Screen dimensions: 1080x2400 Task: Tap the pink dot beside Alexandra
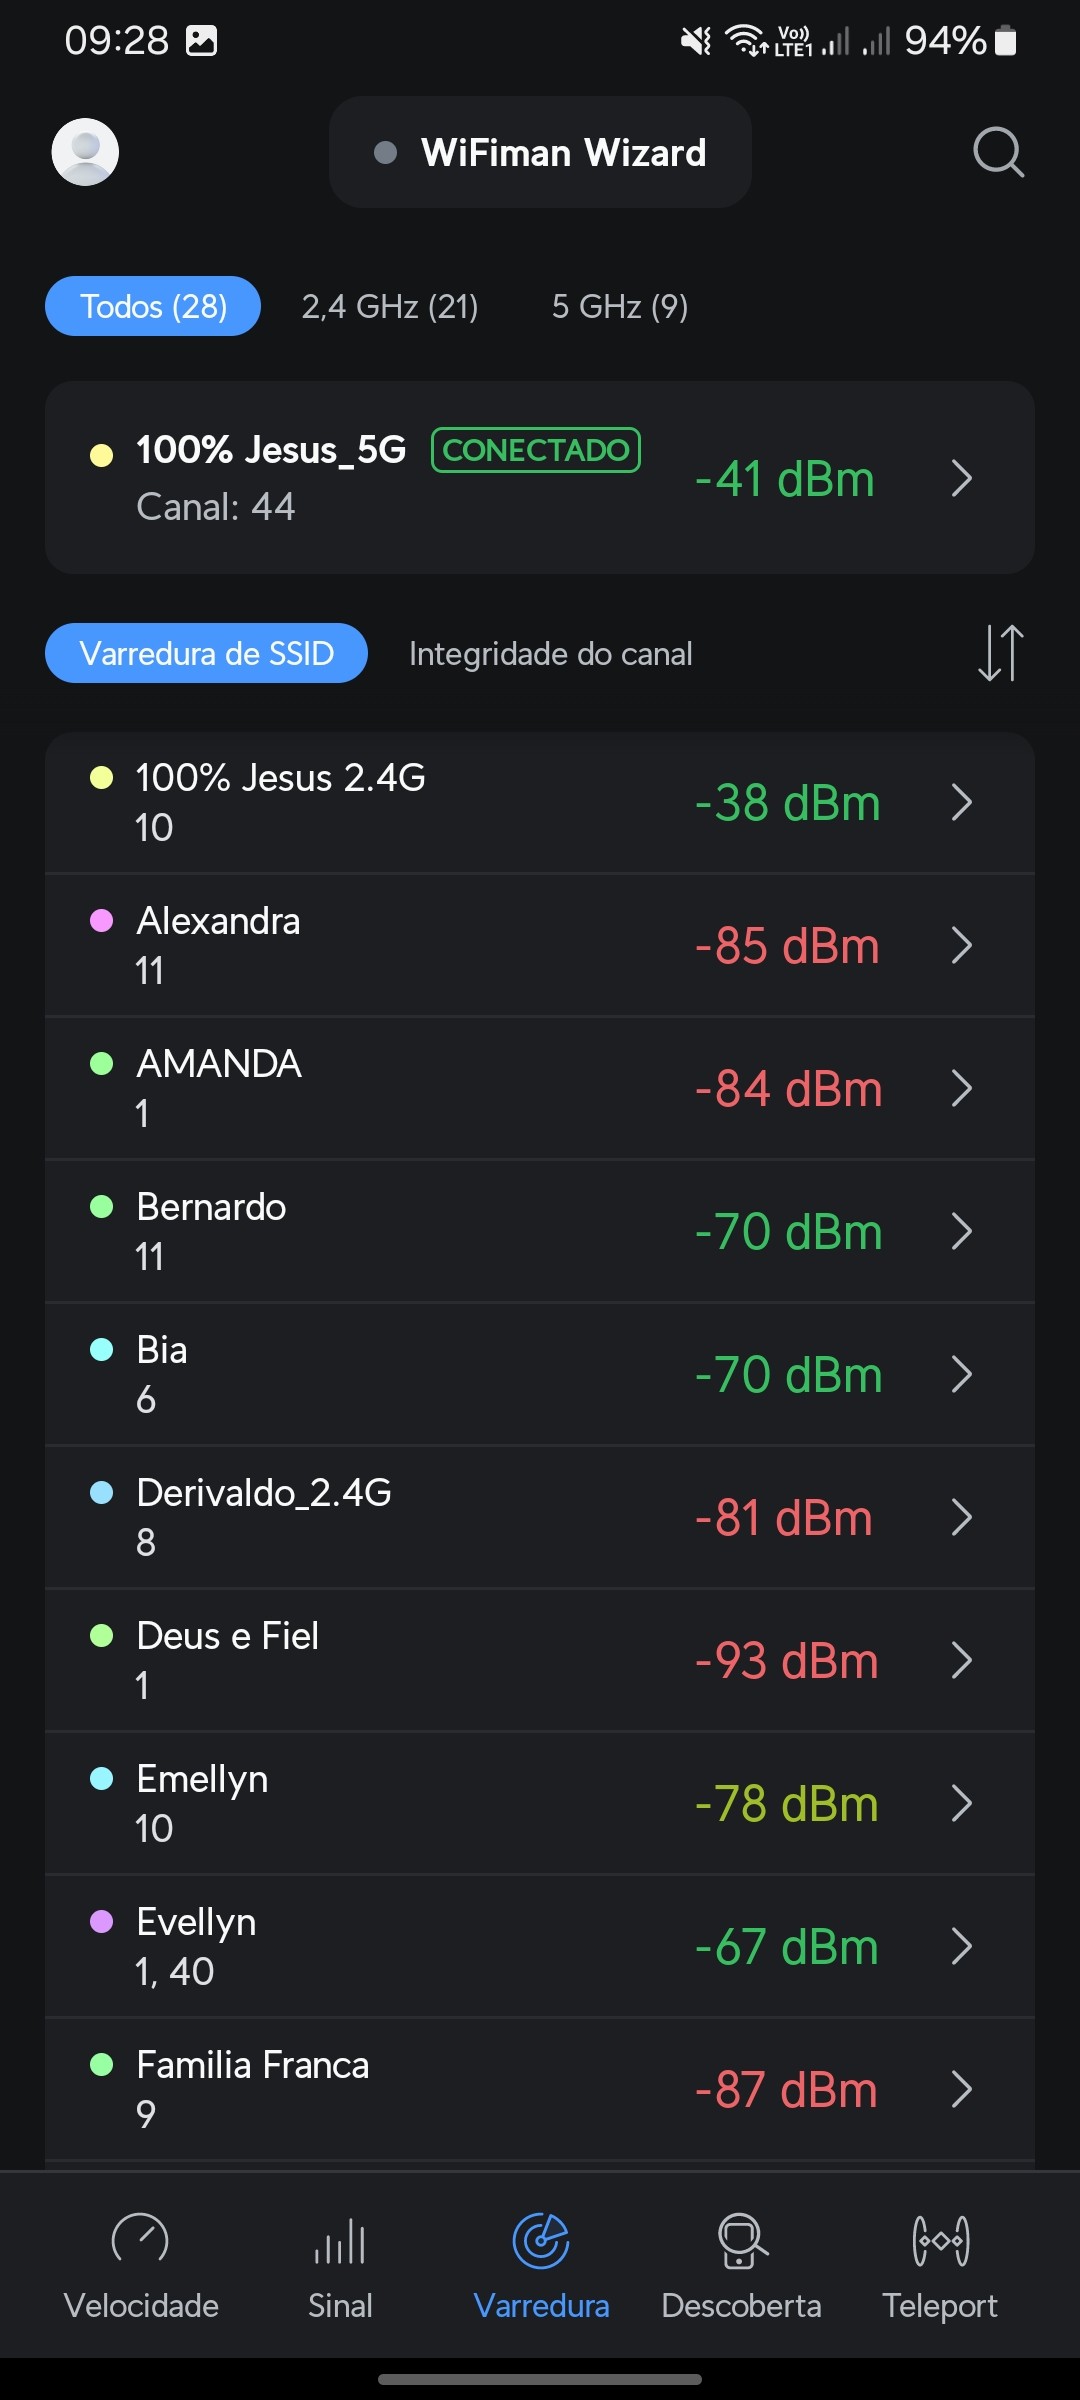[x=101, y=921]
